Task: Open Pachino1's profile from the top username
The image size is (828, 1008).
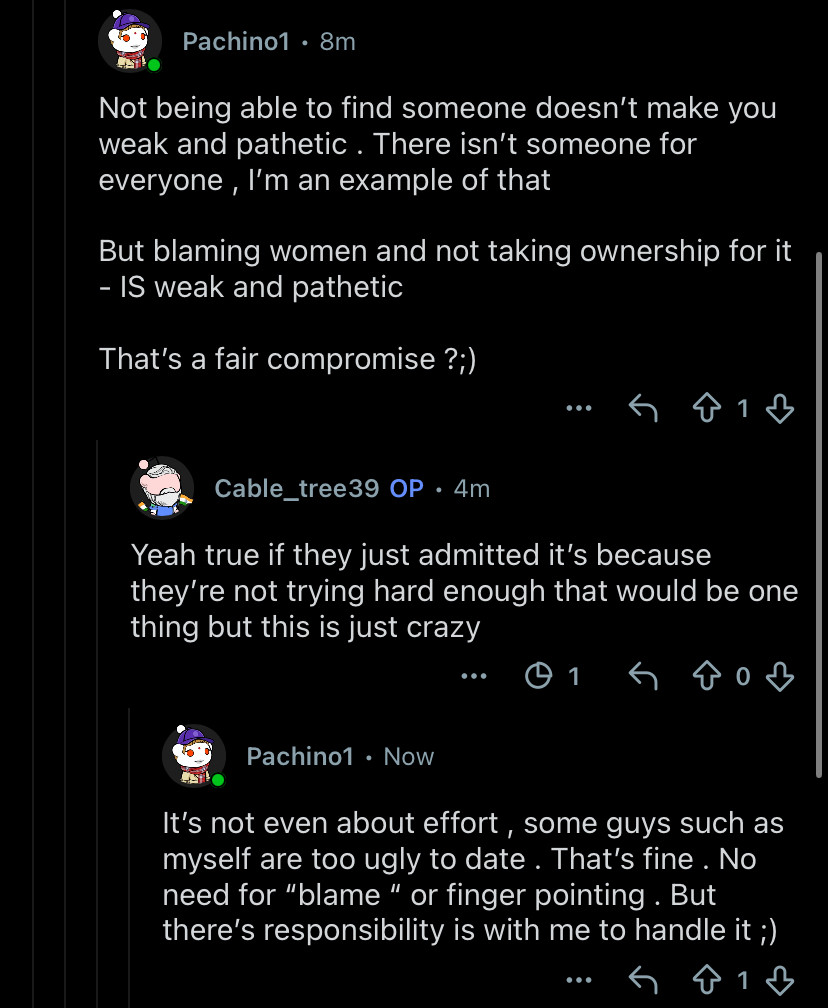Action: click(236, 41)
